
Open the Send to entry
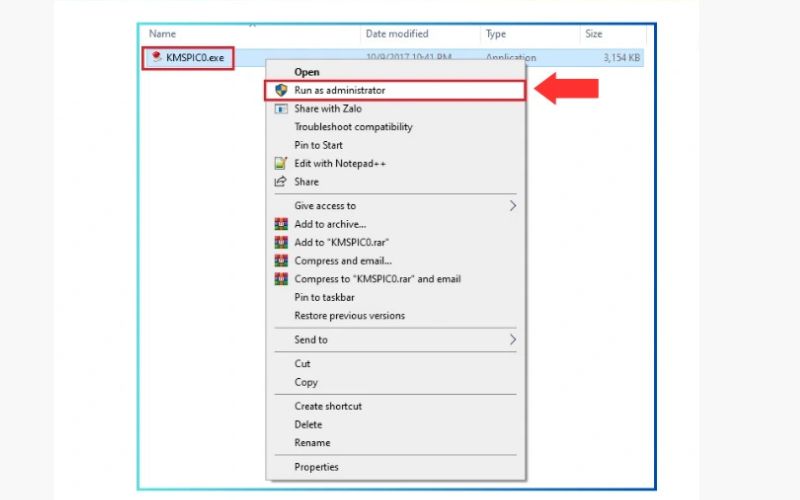311,340
